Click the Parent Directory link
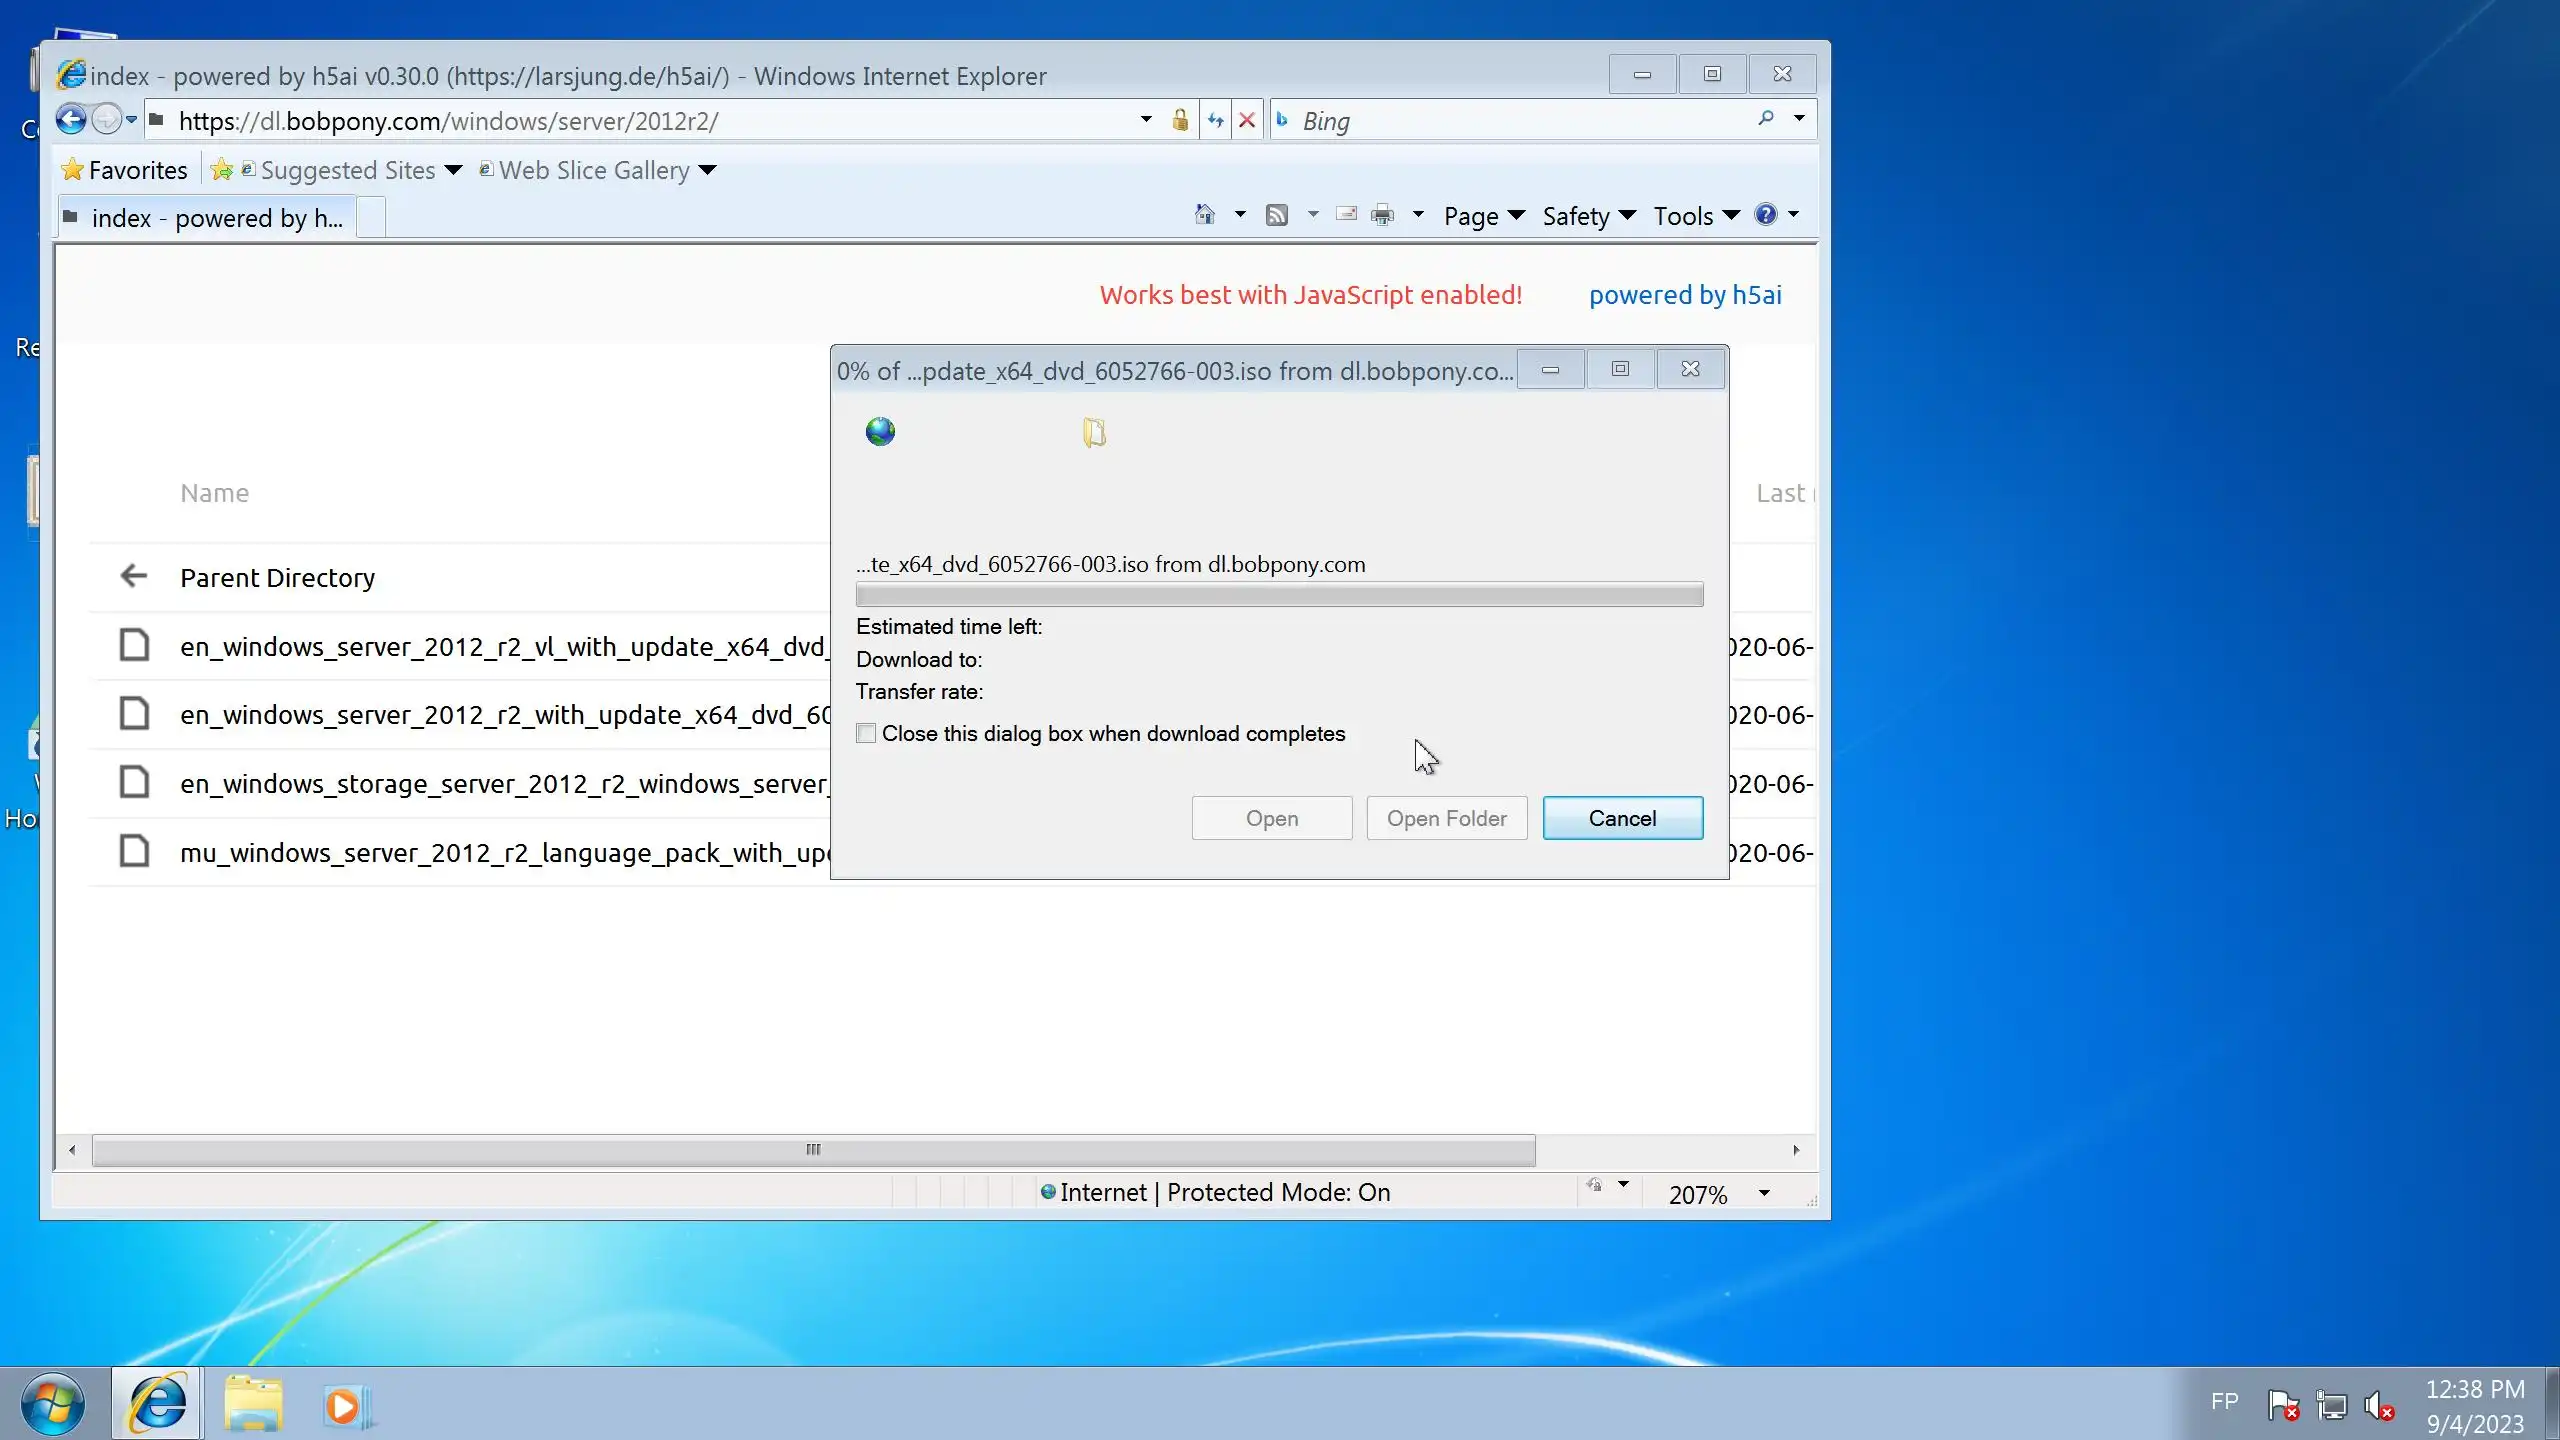The image size is (2560, 1440). point(277,578)
